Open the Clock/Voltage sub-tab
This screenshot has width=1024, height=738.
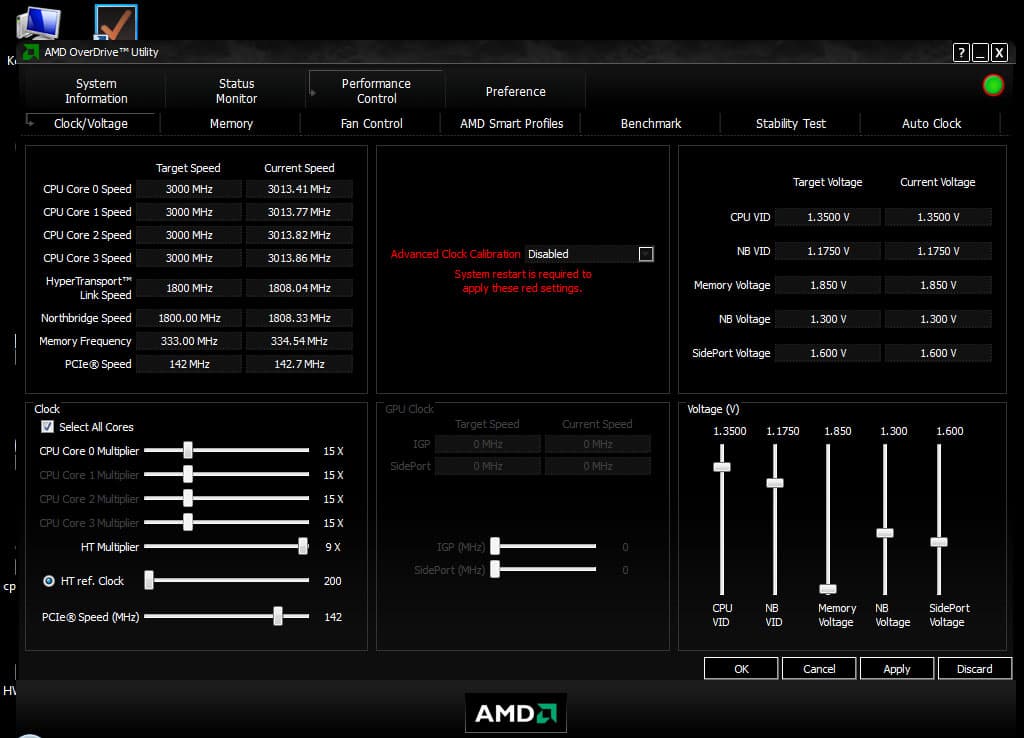click(91, 123)
